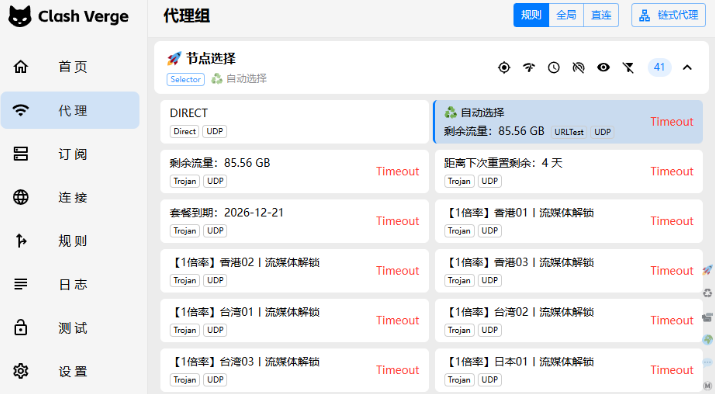Switch to 全局 global mode
Image resolution: width=715 pixels, height=394 pixels.
566,15
